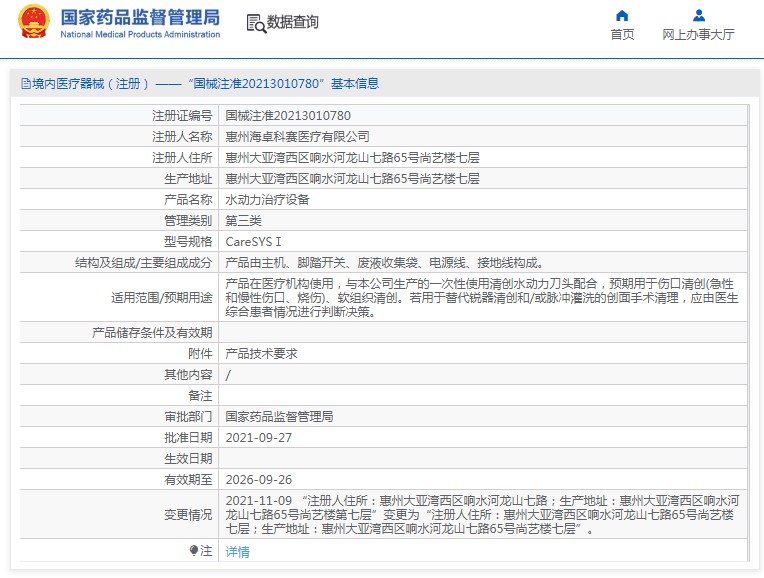Open the 网上办事大厅 link
764x578 pixels.
698,35
